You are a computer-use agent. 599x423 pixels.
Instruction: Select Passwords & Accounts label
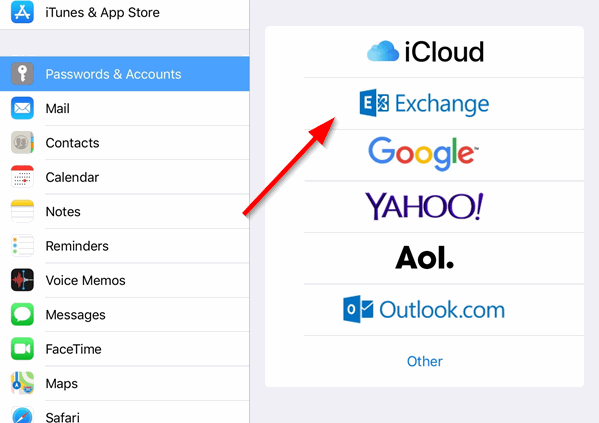[x=113, y=74]
